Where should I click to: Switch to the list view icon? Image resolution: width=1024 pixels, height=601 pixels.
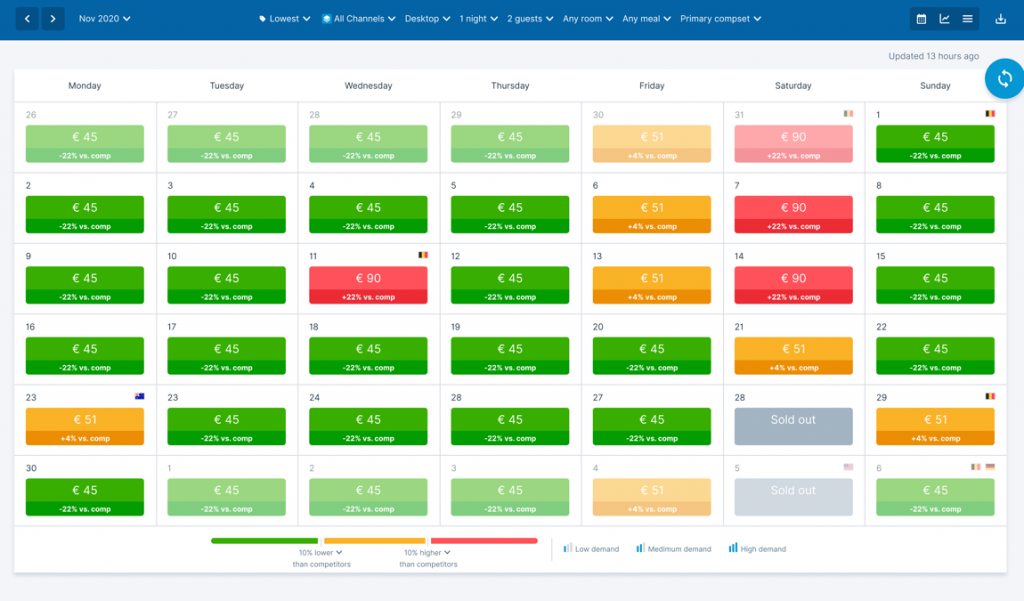point(968,18)
